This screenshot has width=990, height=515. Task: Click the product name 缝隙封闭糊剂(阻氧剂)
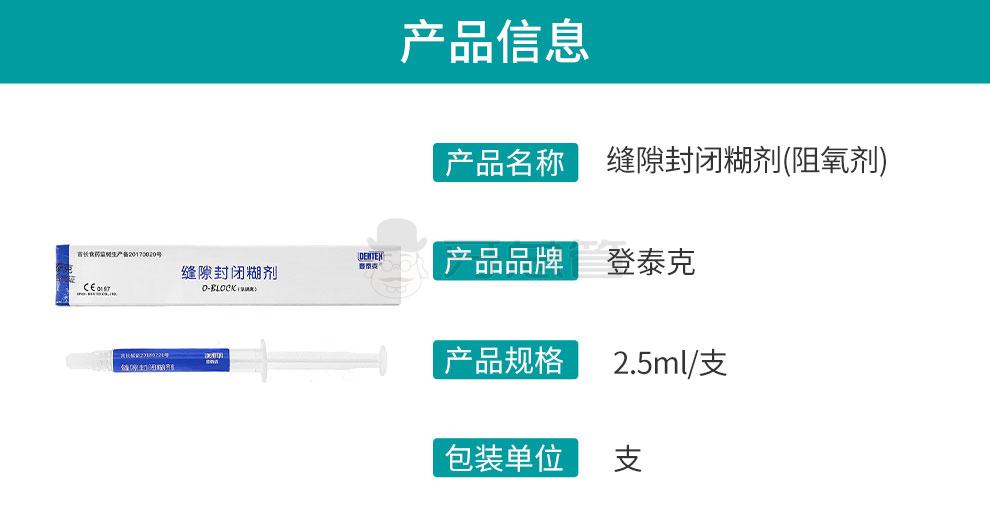pos(747,160)
